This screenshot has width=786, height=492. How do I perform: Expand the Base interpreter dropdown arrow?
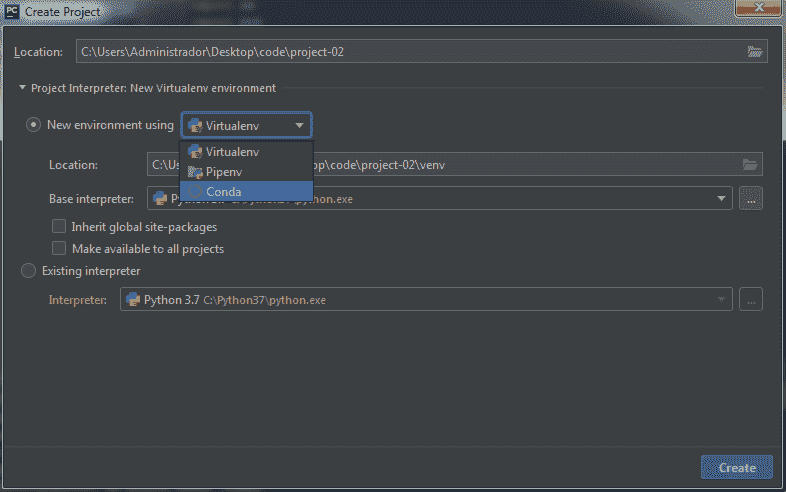(722, 199)
